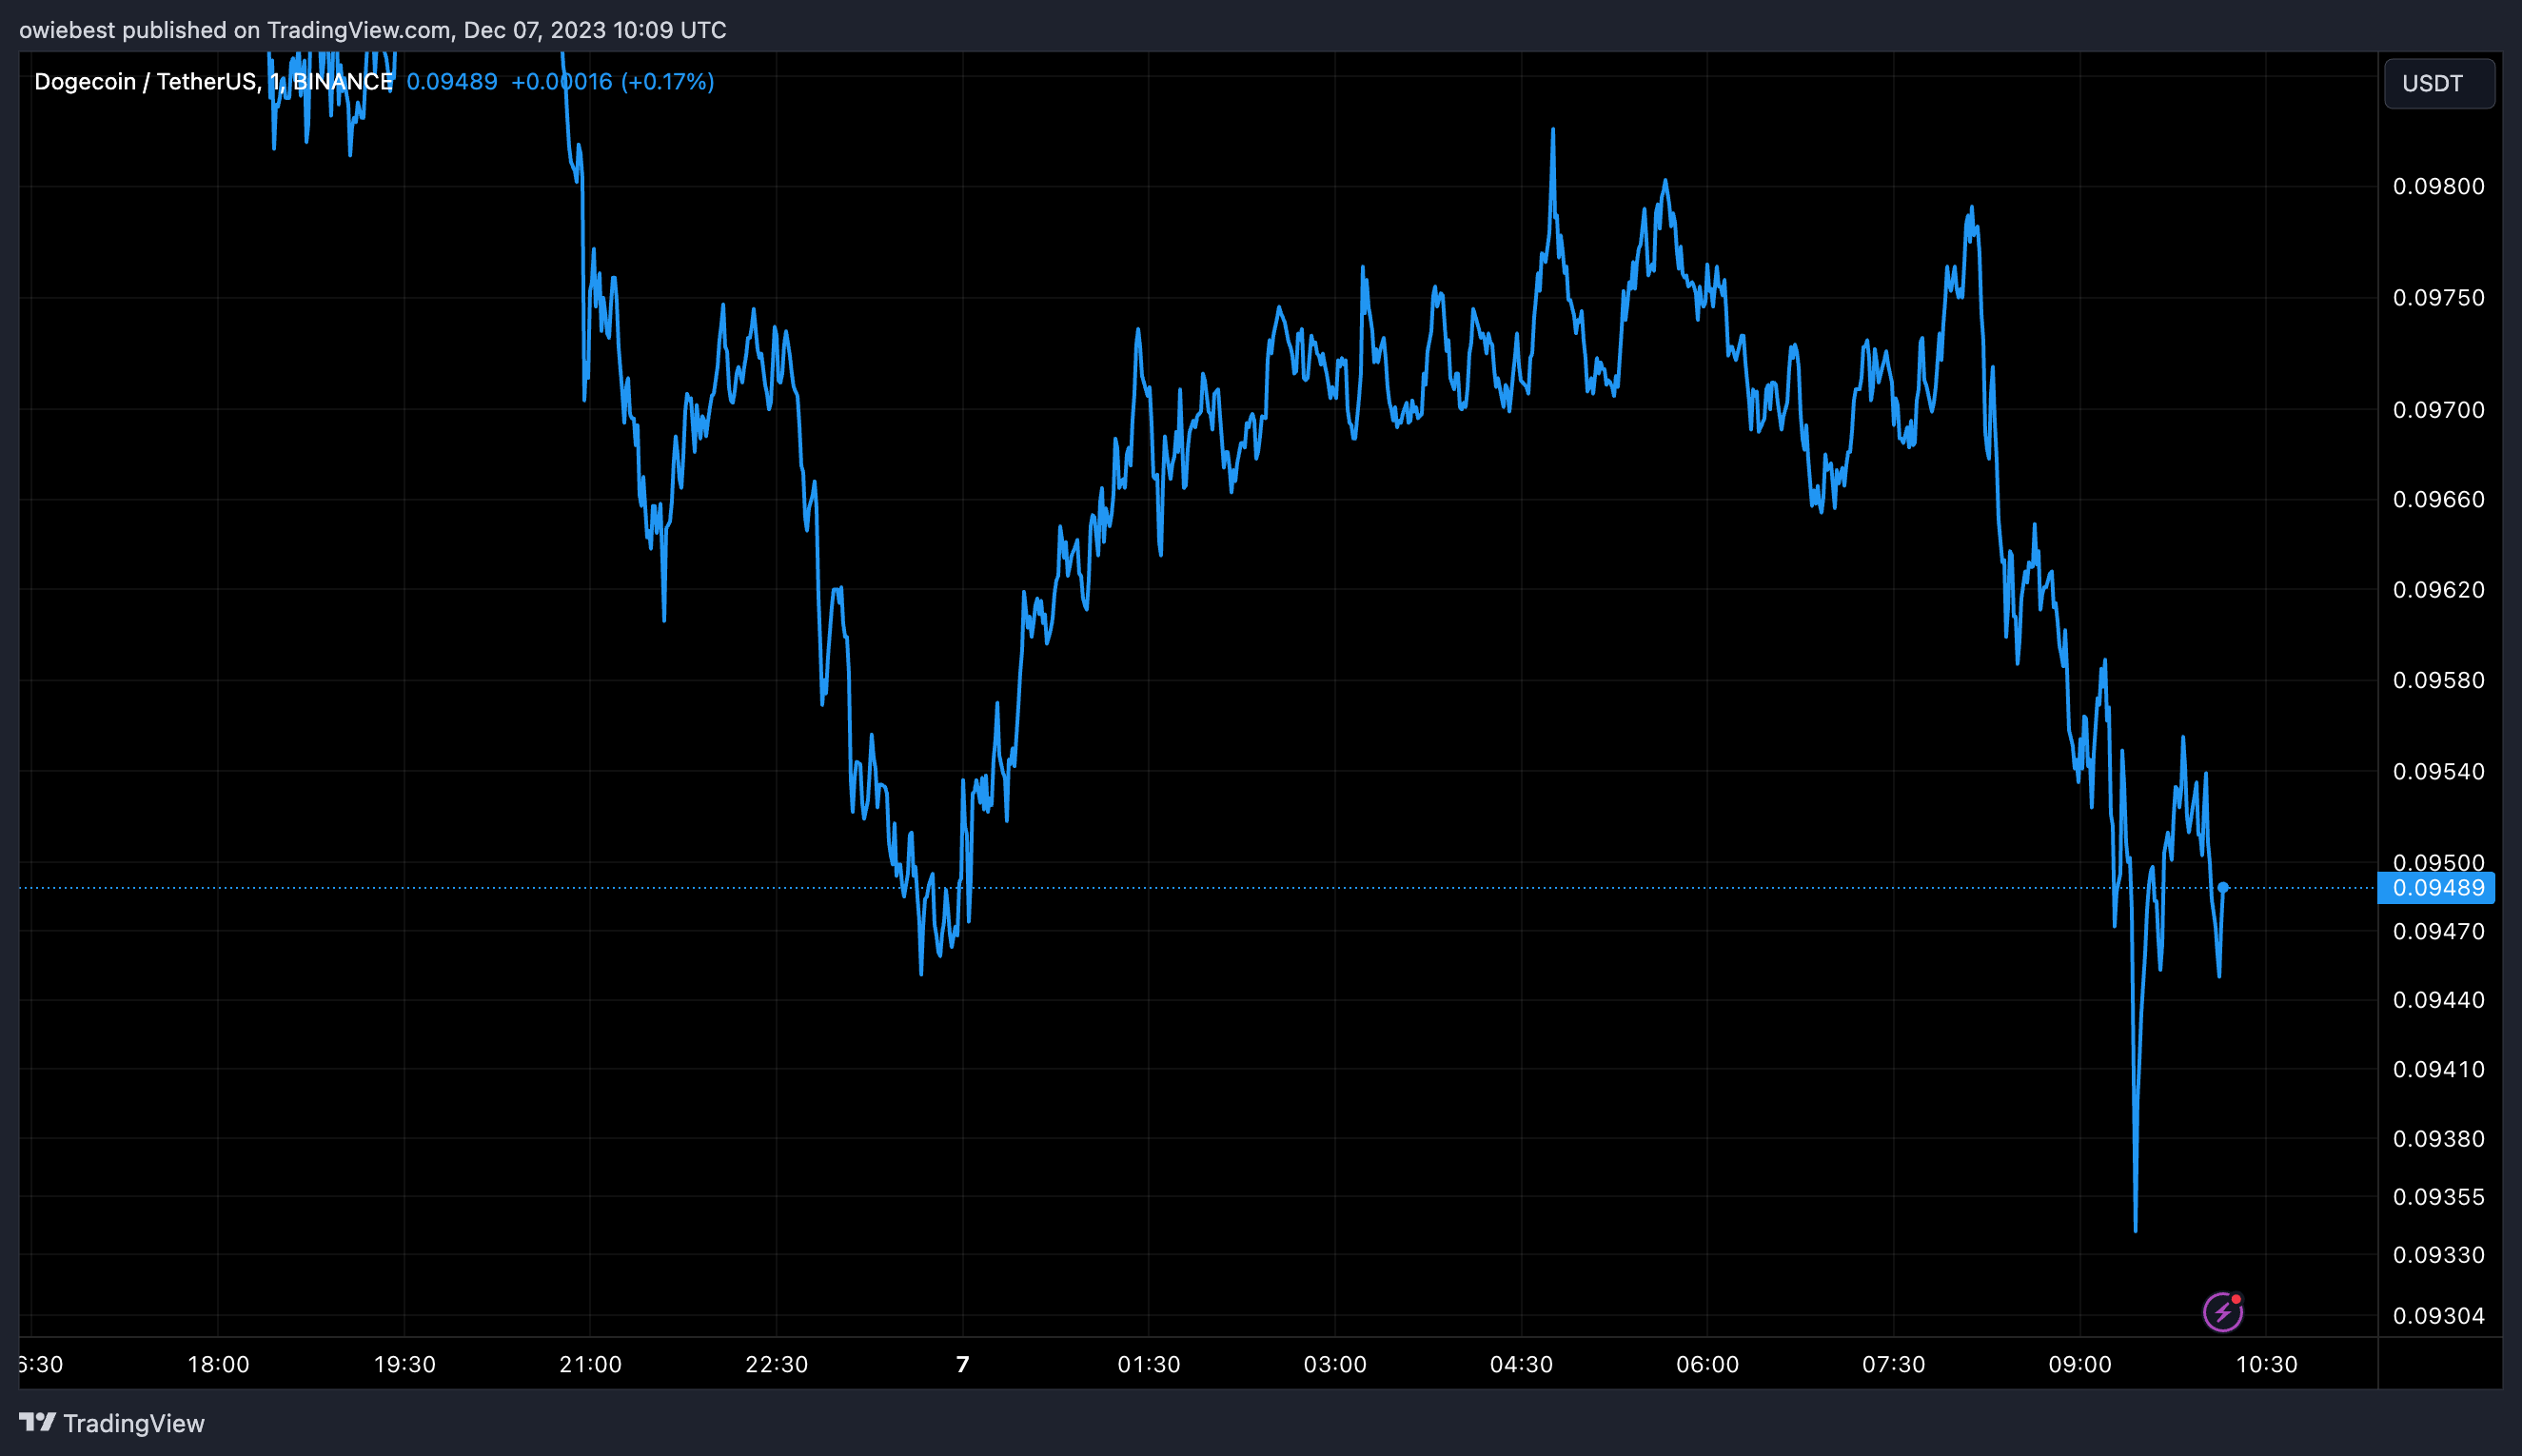Click the 18:00 time axis label
Viewport: 2522px width, 1456px height.
(218, 1364)
